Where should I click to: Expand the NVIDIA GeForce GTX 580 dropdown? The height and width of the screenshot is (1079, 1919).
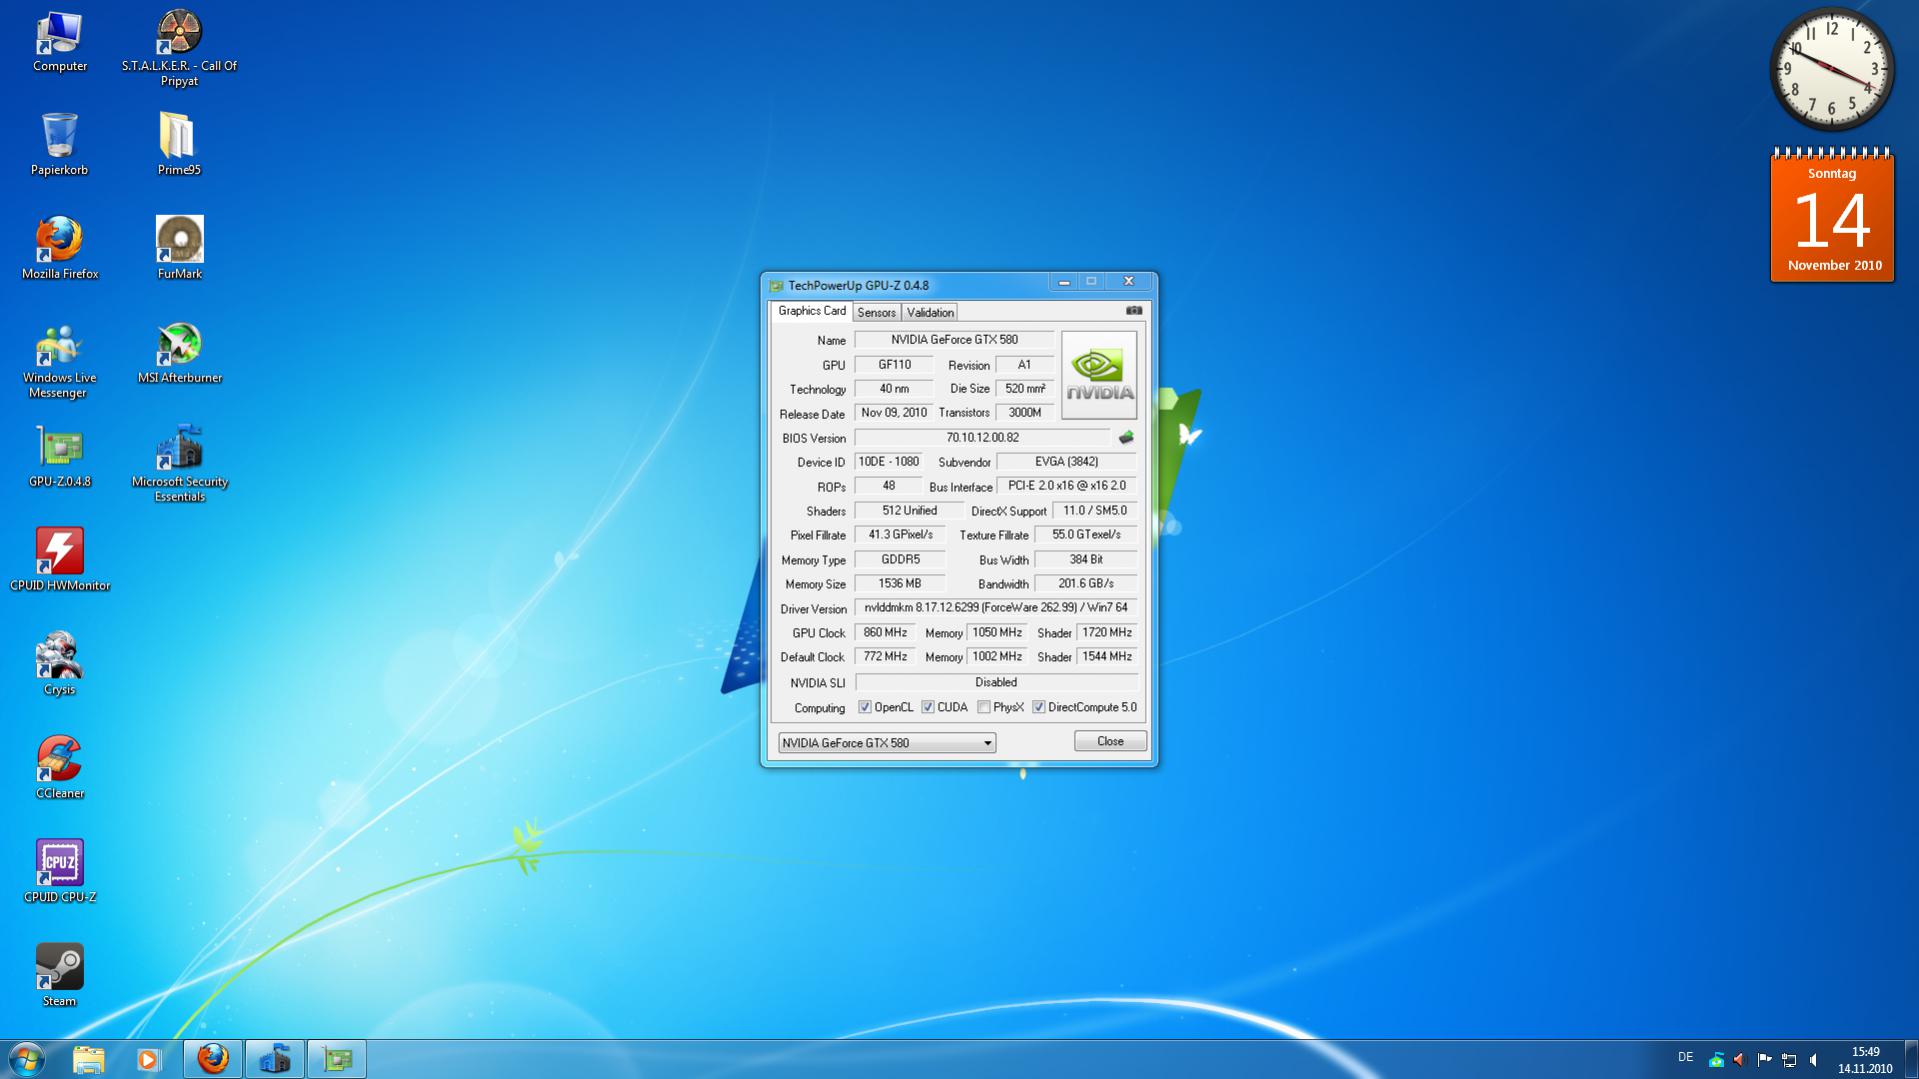887,743
